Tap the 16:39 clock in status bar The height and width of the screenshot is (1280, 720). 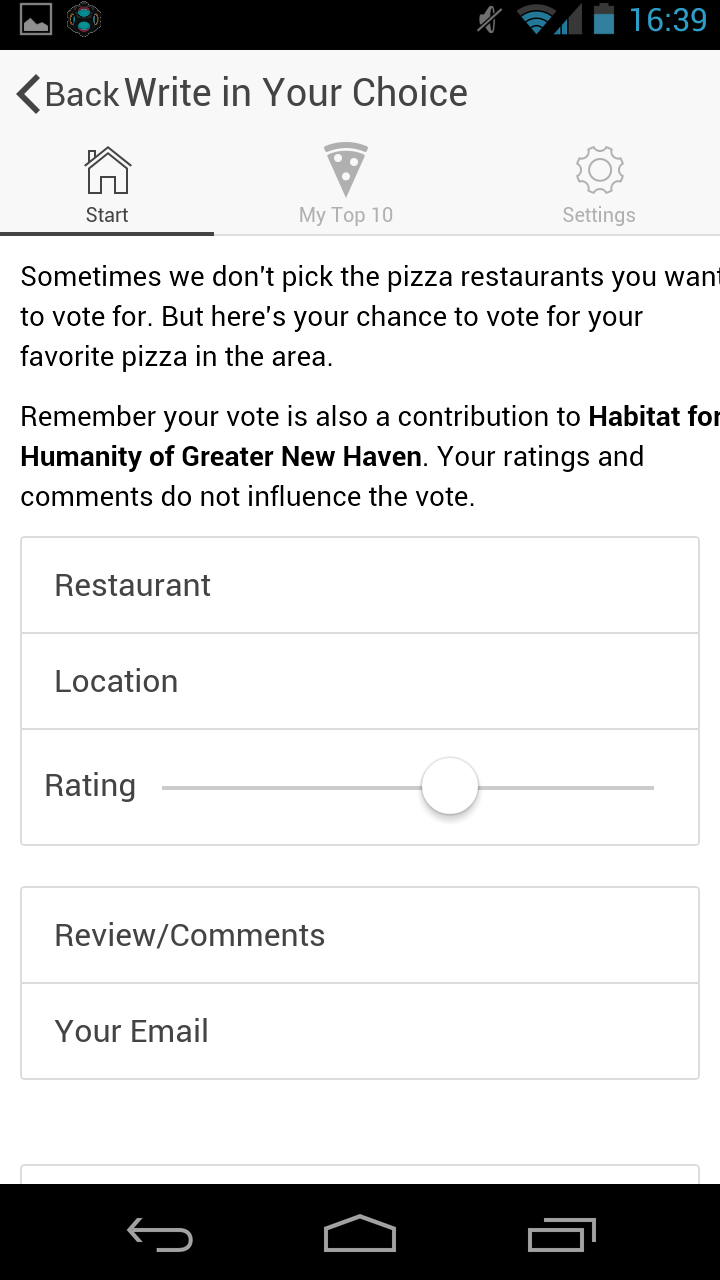pyautogui.click(x=668, y=20)
